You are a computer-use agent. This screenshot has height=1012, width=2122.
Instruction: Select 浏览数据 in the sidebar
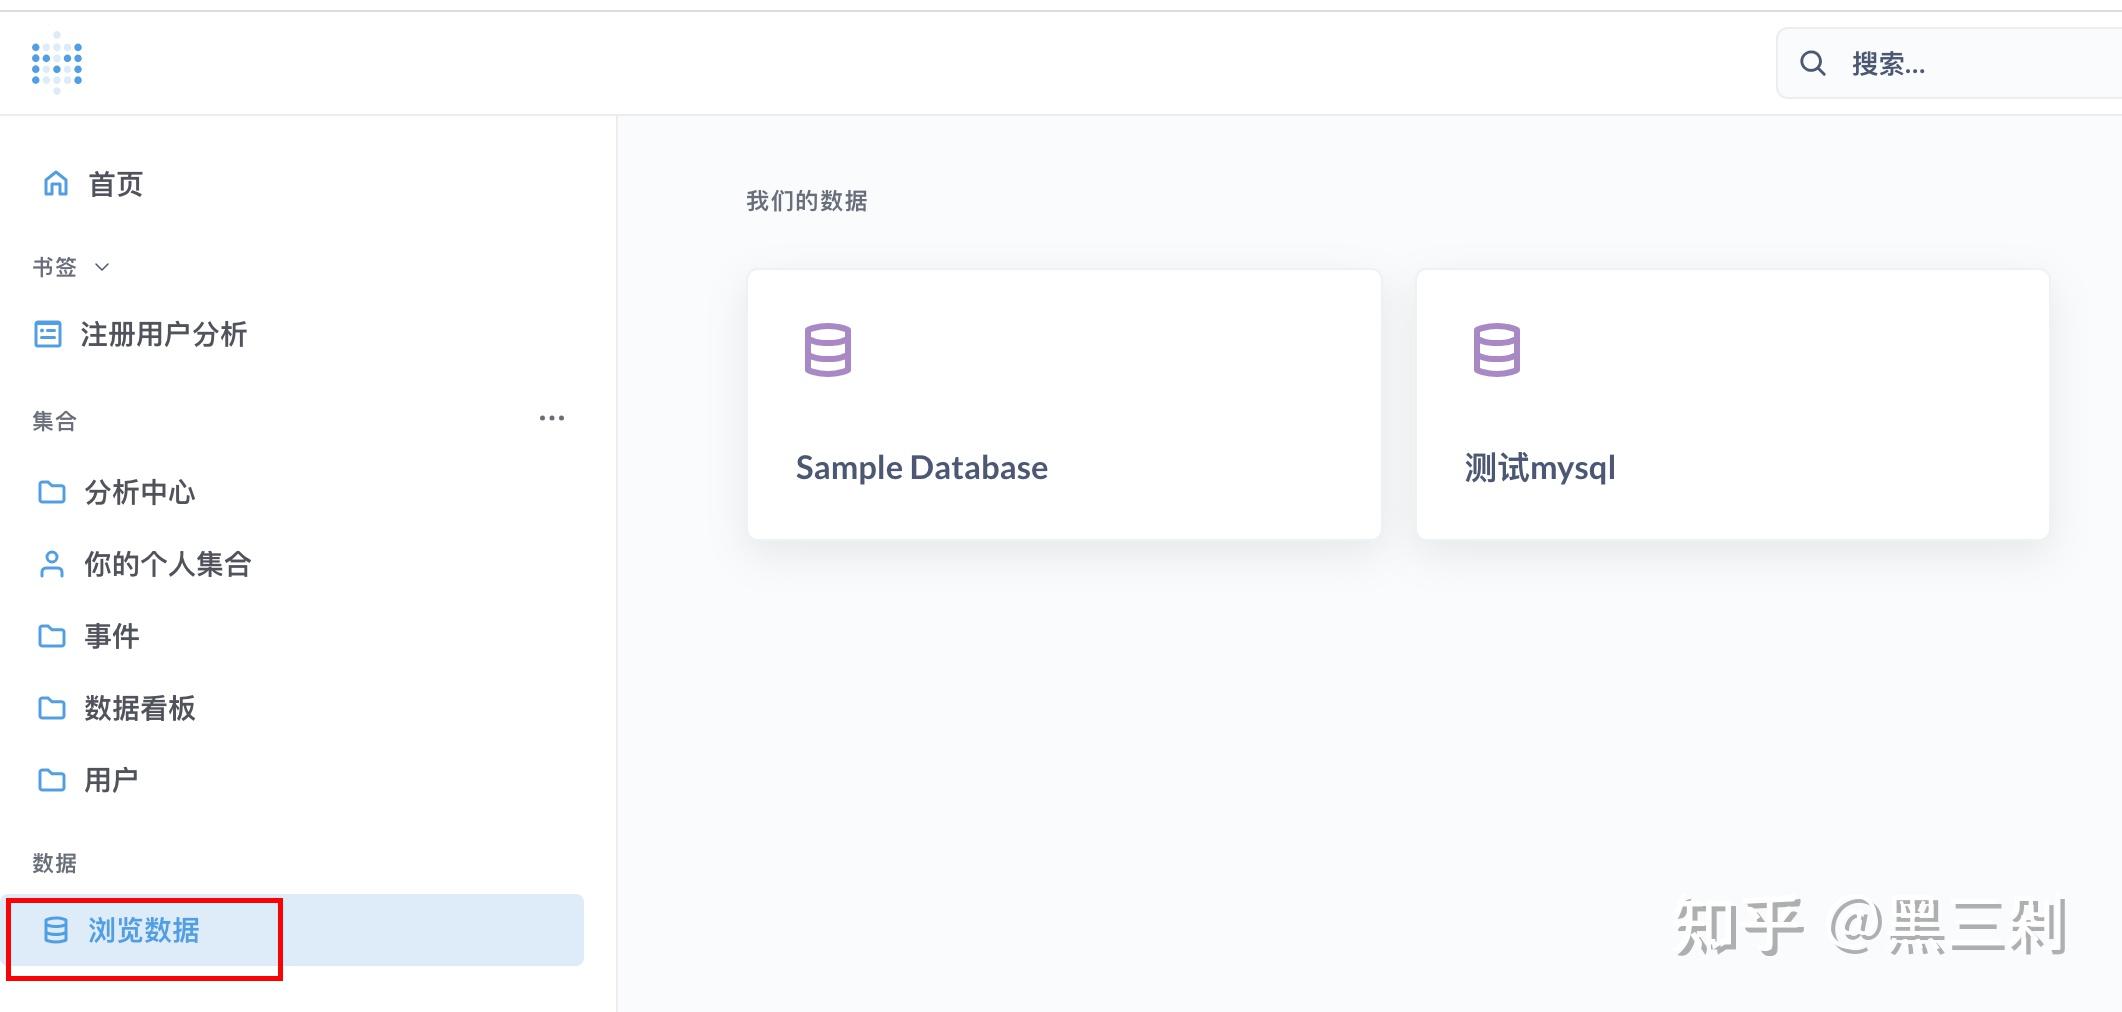pyautogui.click(x=142, y=931)
